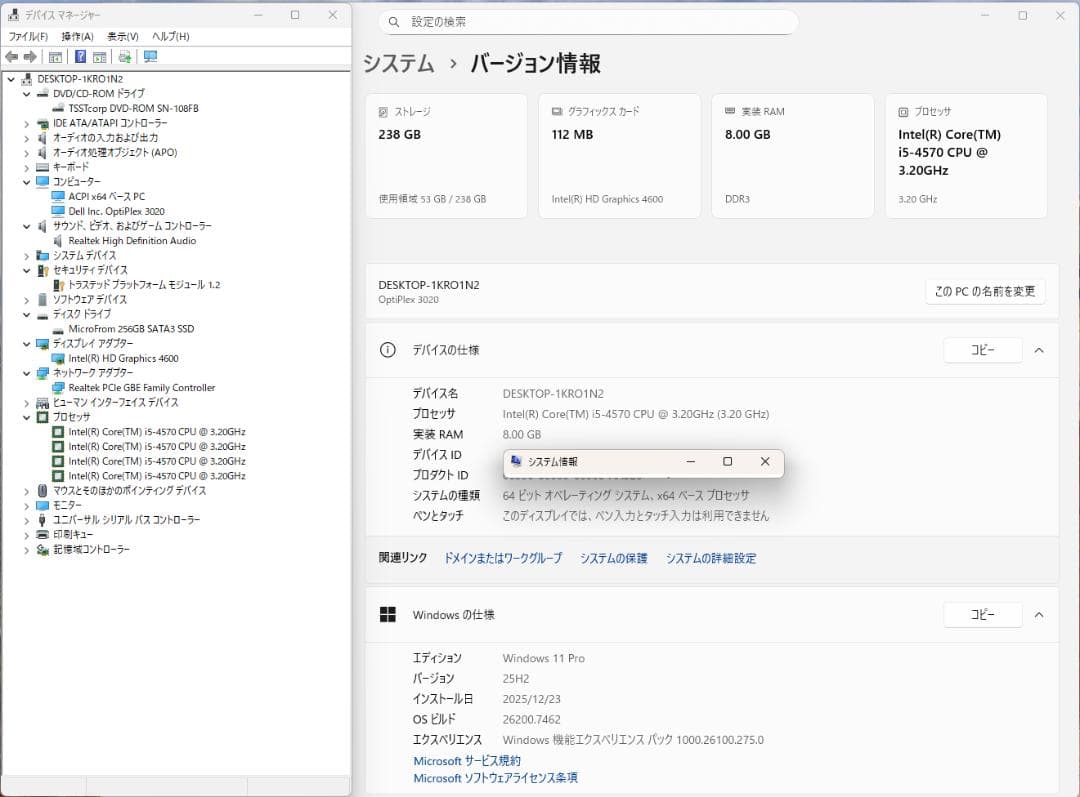
Task: Toggle the console tree visibility icon
Action: click(x=56, y=57)
